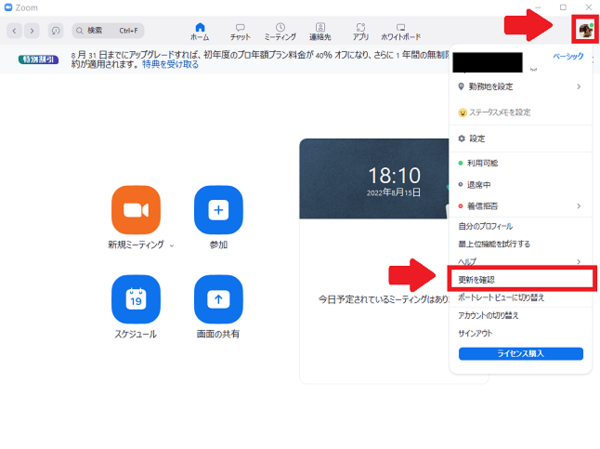Screen dimensions: 600x449
Task: Open the 連絡先 contacts icon
Action: (320, 30)
